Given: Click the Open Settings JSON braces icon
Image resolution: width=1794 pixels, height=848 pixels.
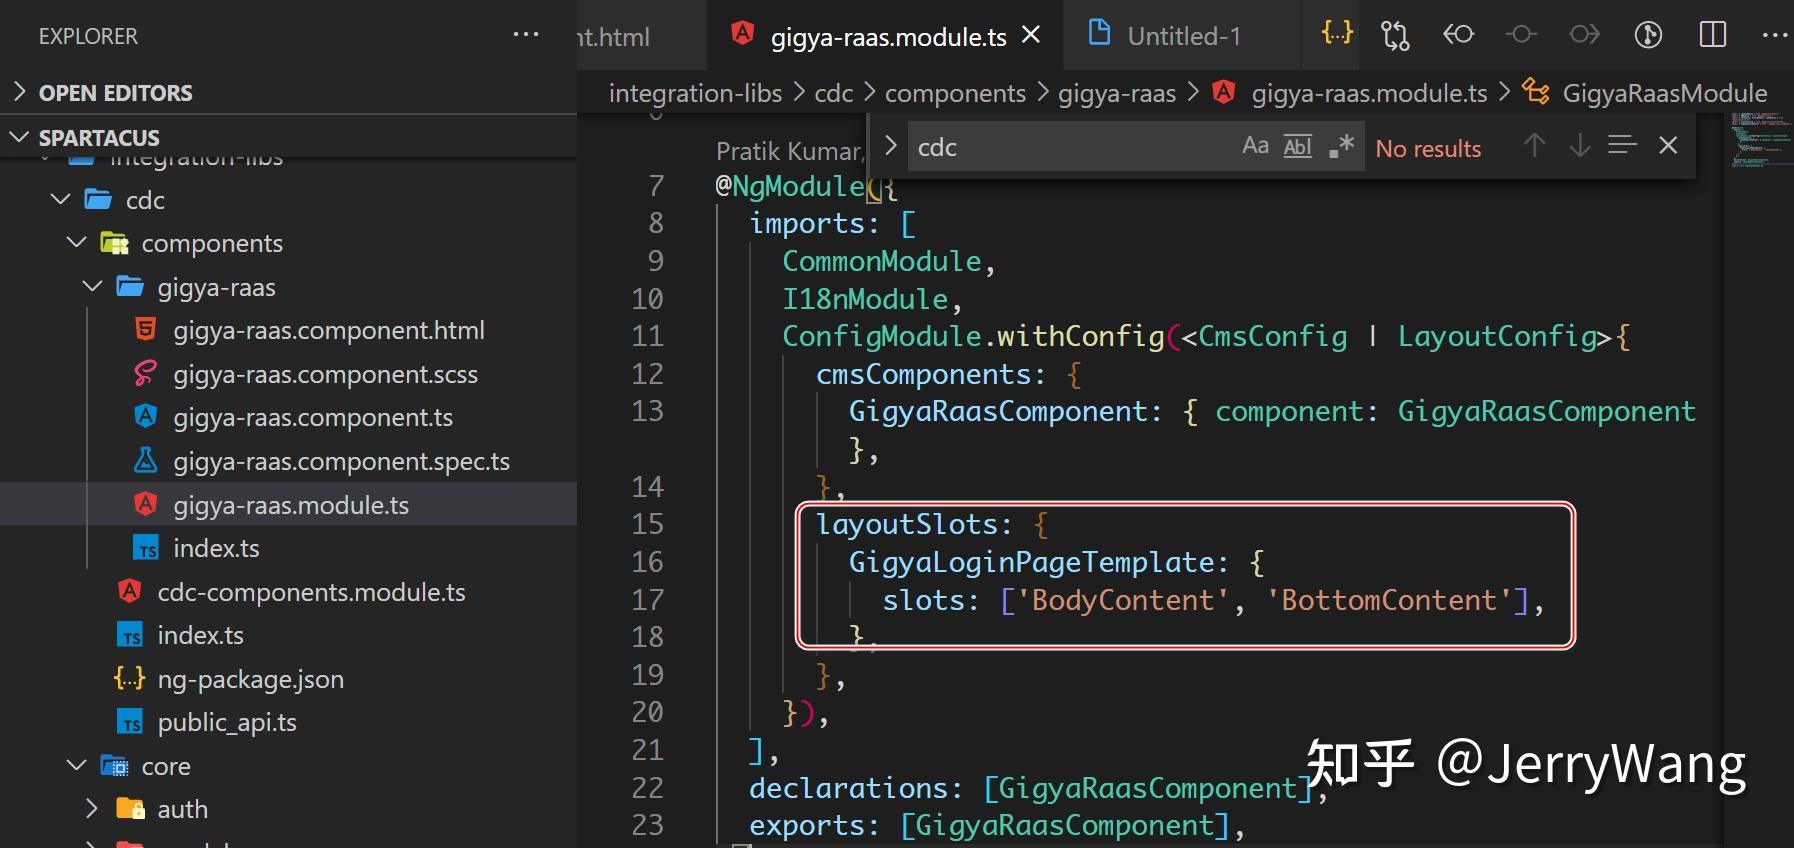Looking at the screenshot, I should point(1337,34).
